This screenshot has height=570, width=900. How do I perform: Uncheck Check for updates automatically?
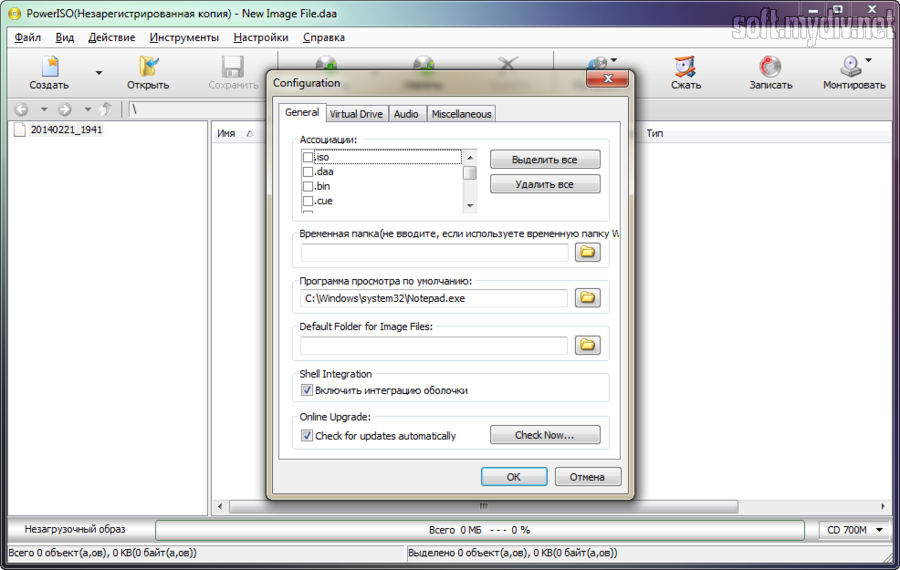click(x=307, y=436)
